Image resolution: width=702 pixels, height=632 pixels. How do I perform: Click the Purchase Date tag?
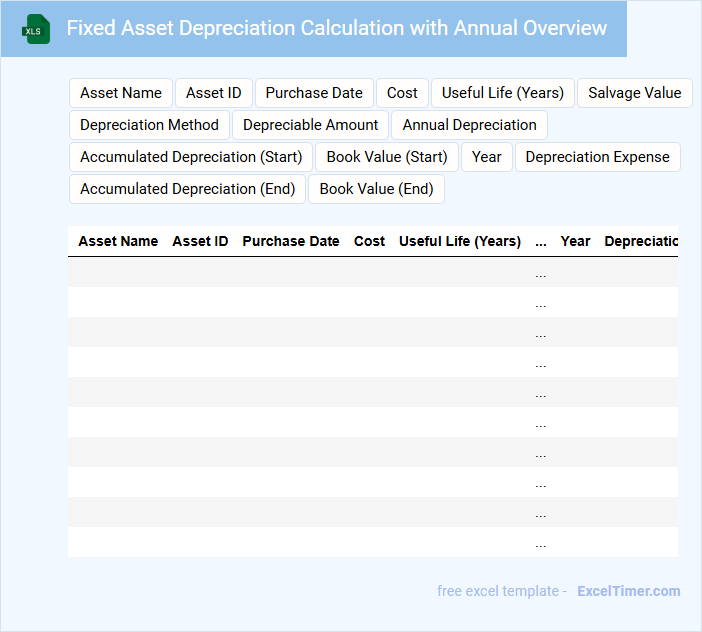(314, 93)
